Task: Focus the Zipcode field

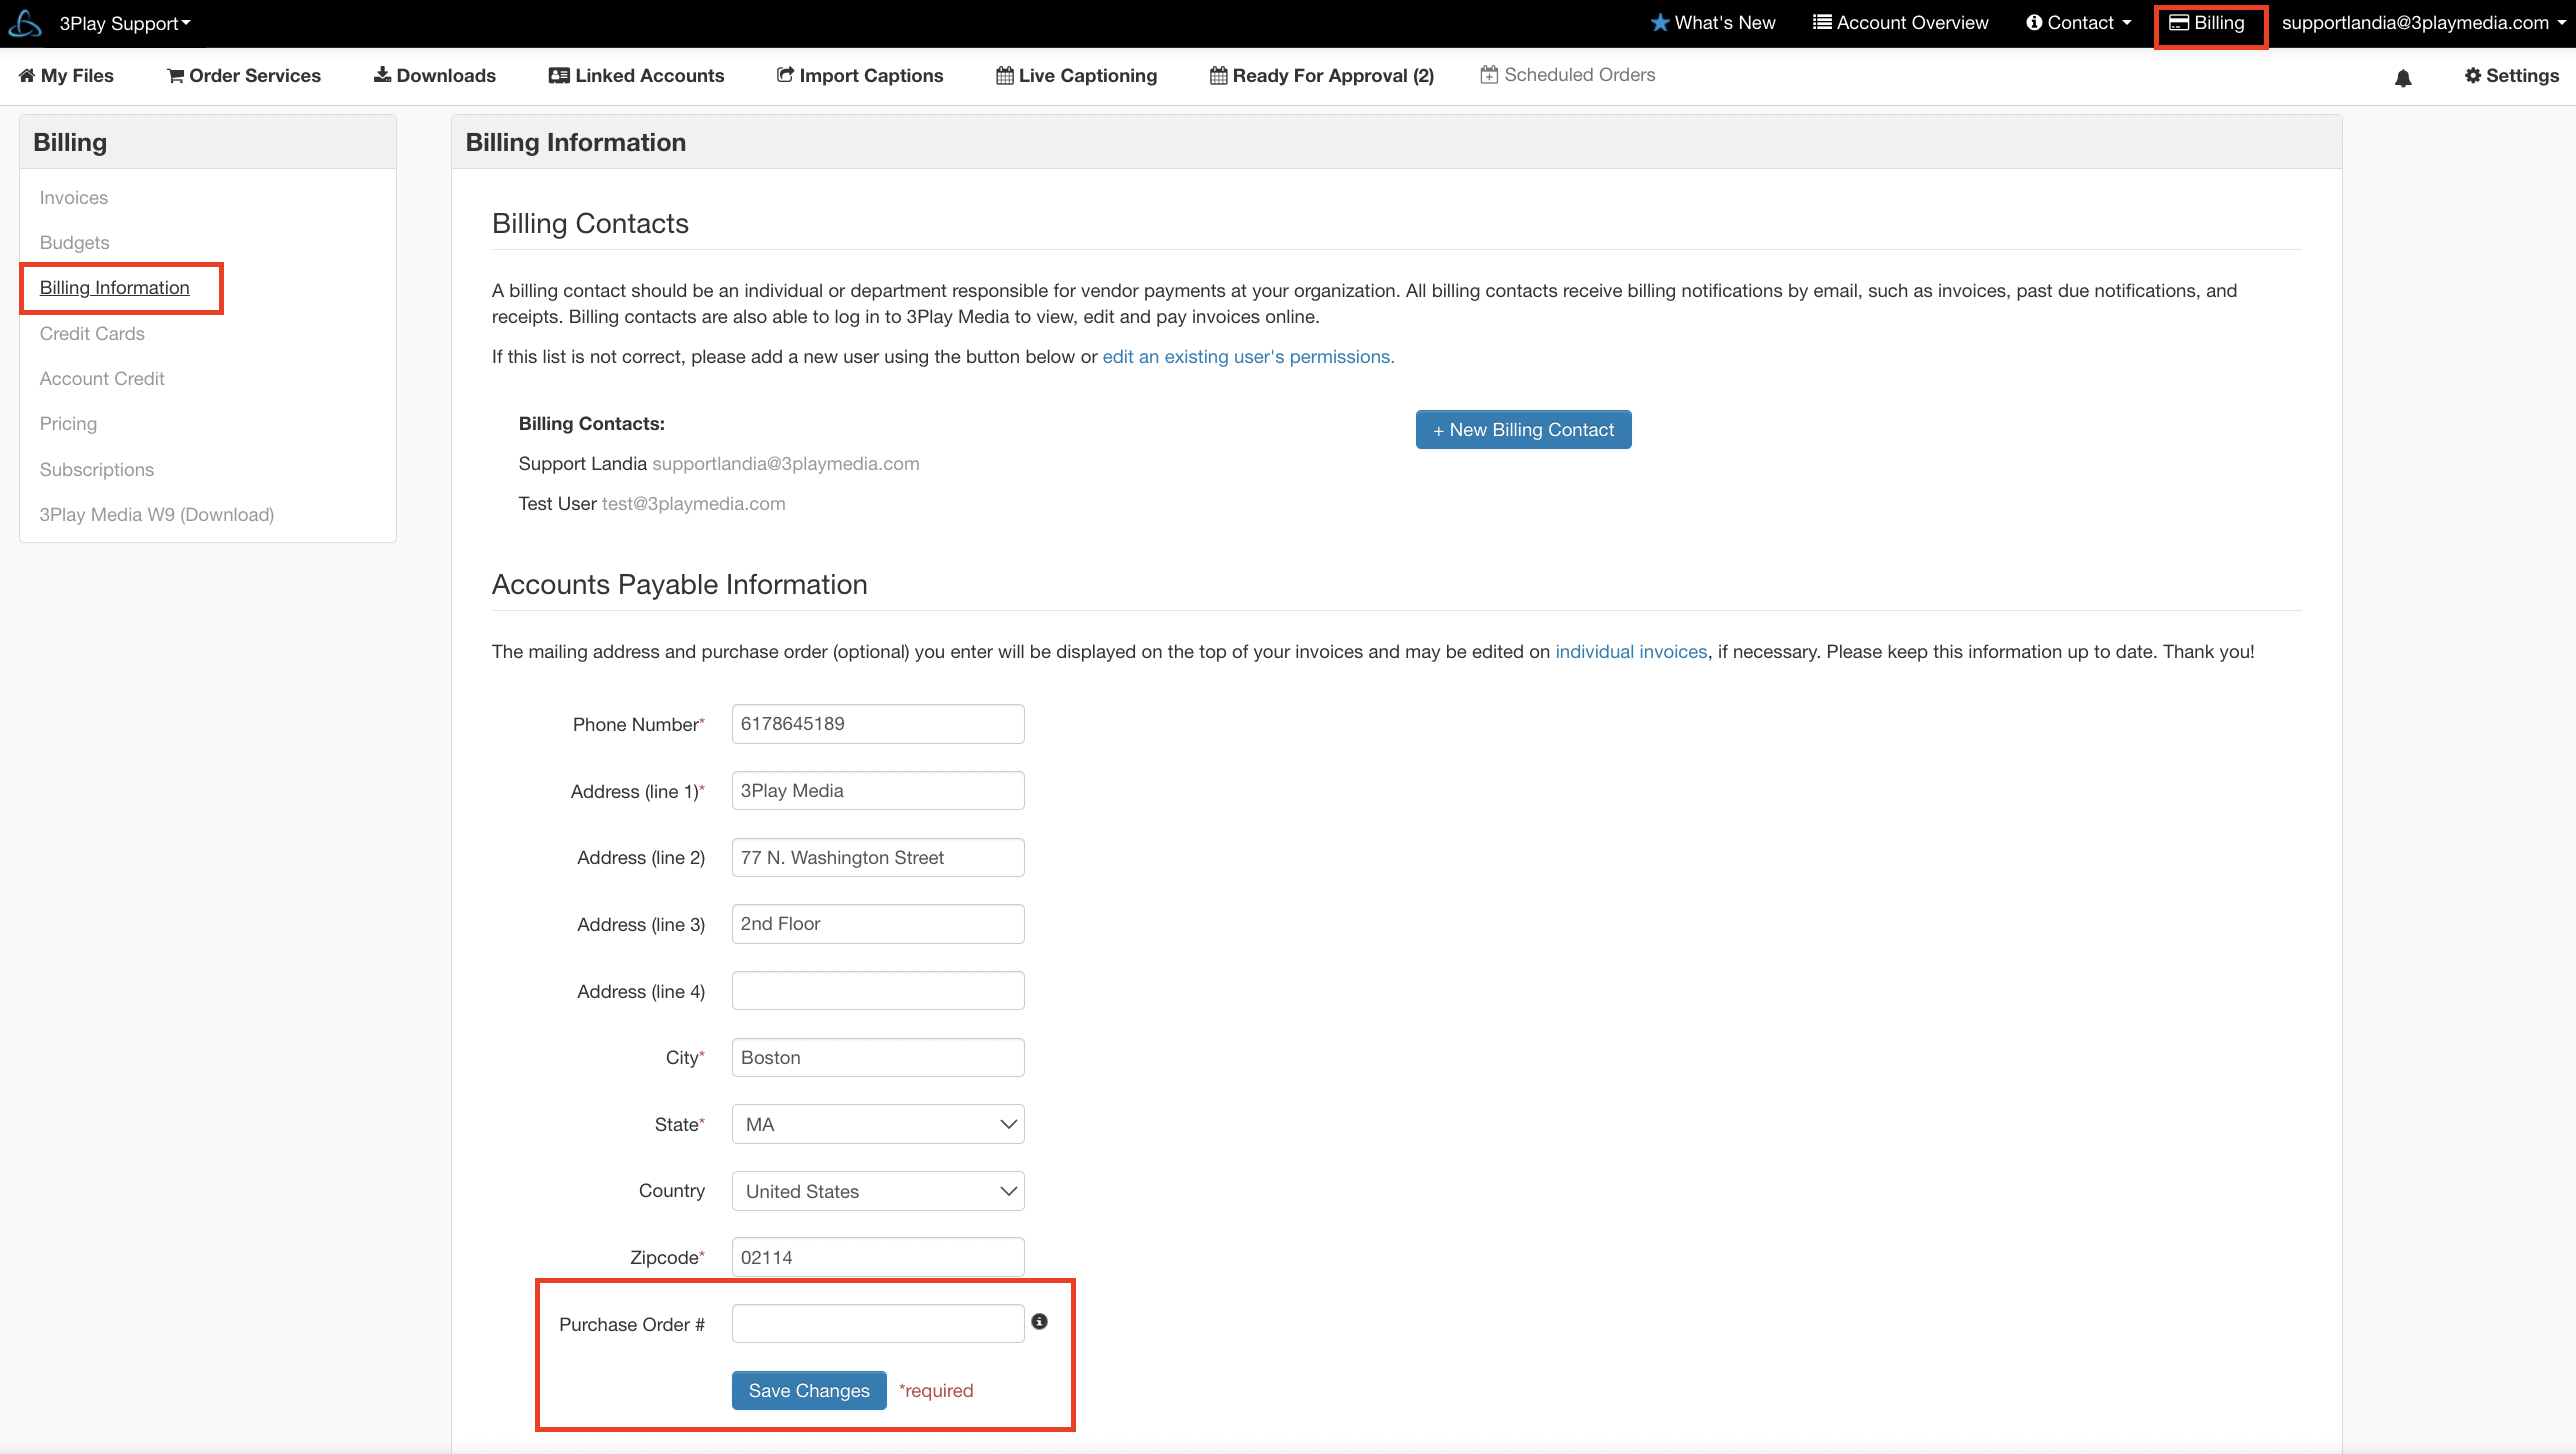Action: 878,1258
